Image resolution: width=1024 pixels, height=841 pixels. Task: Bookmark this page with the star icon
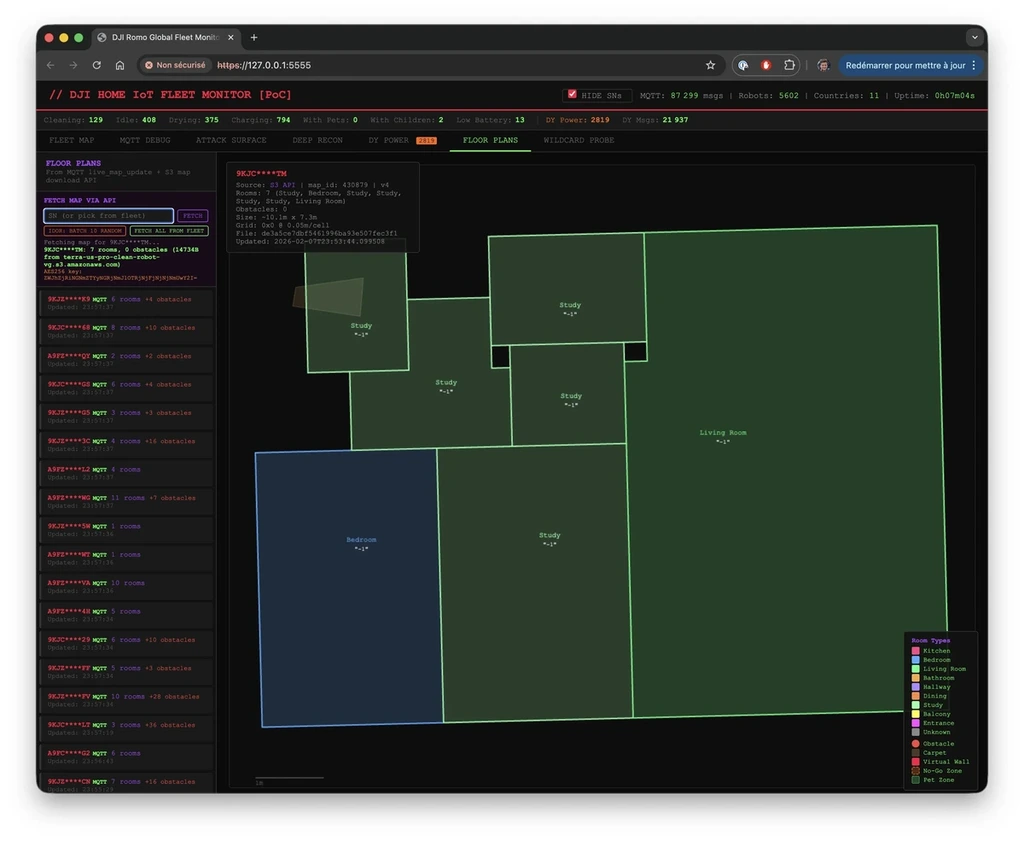tap(710, 65)
